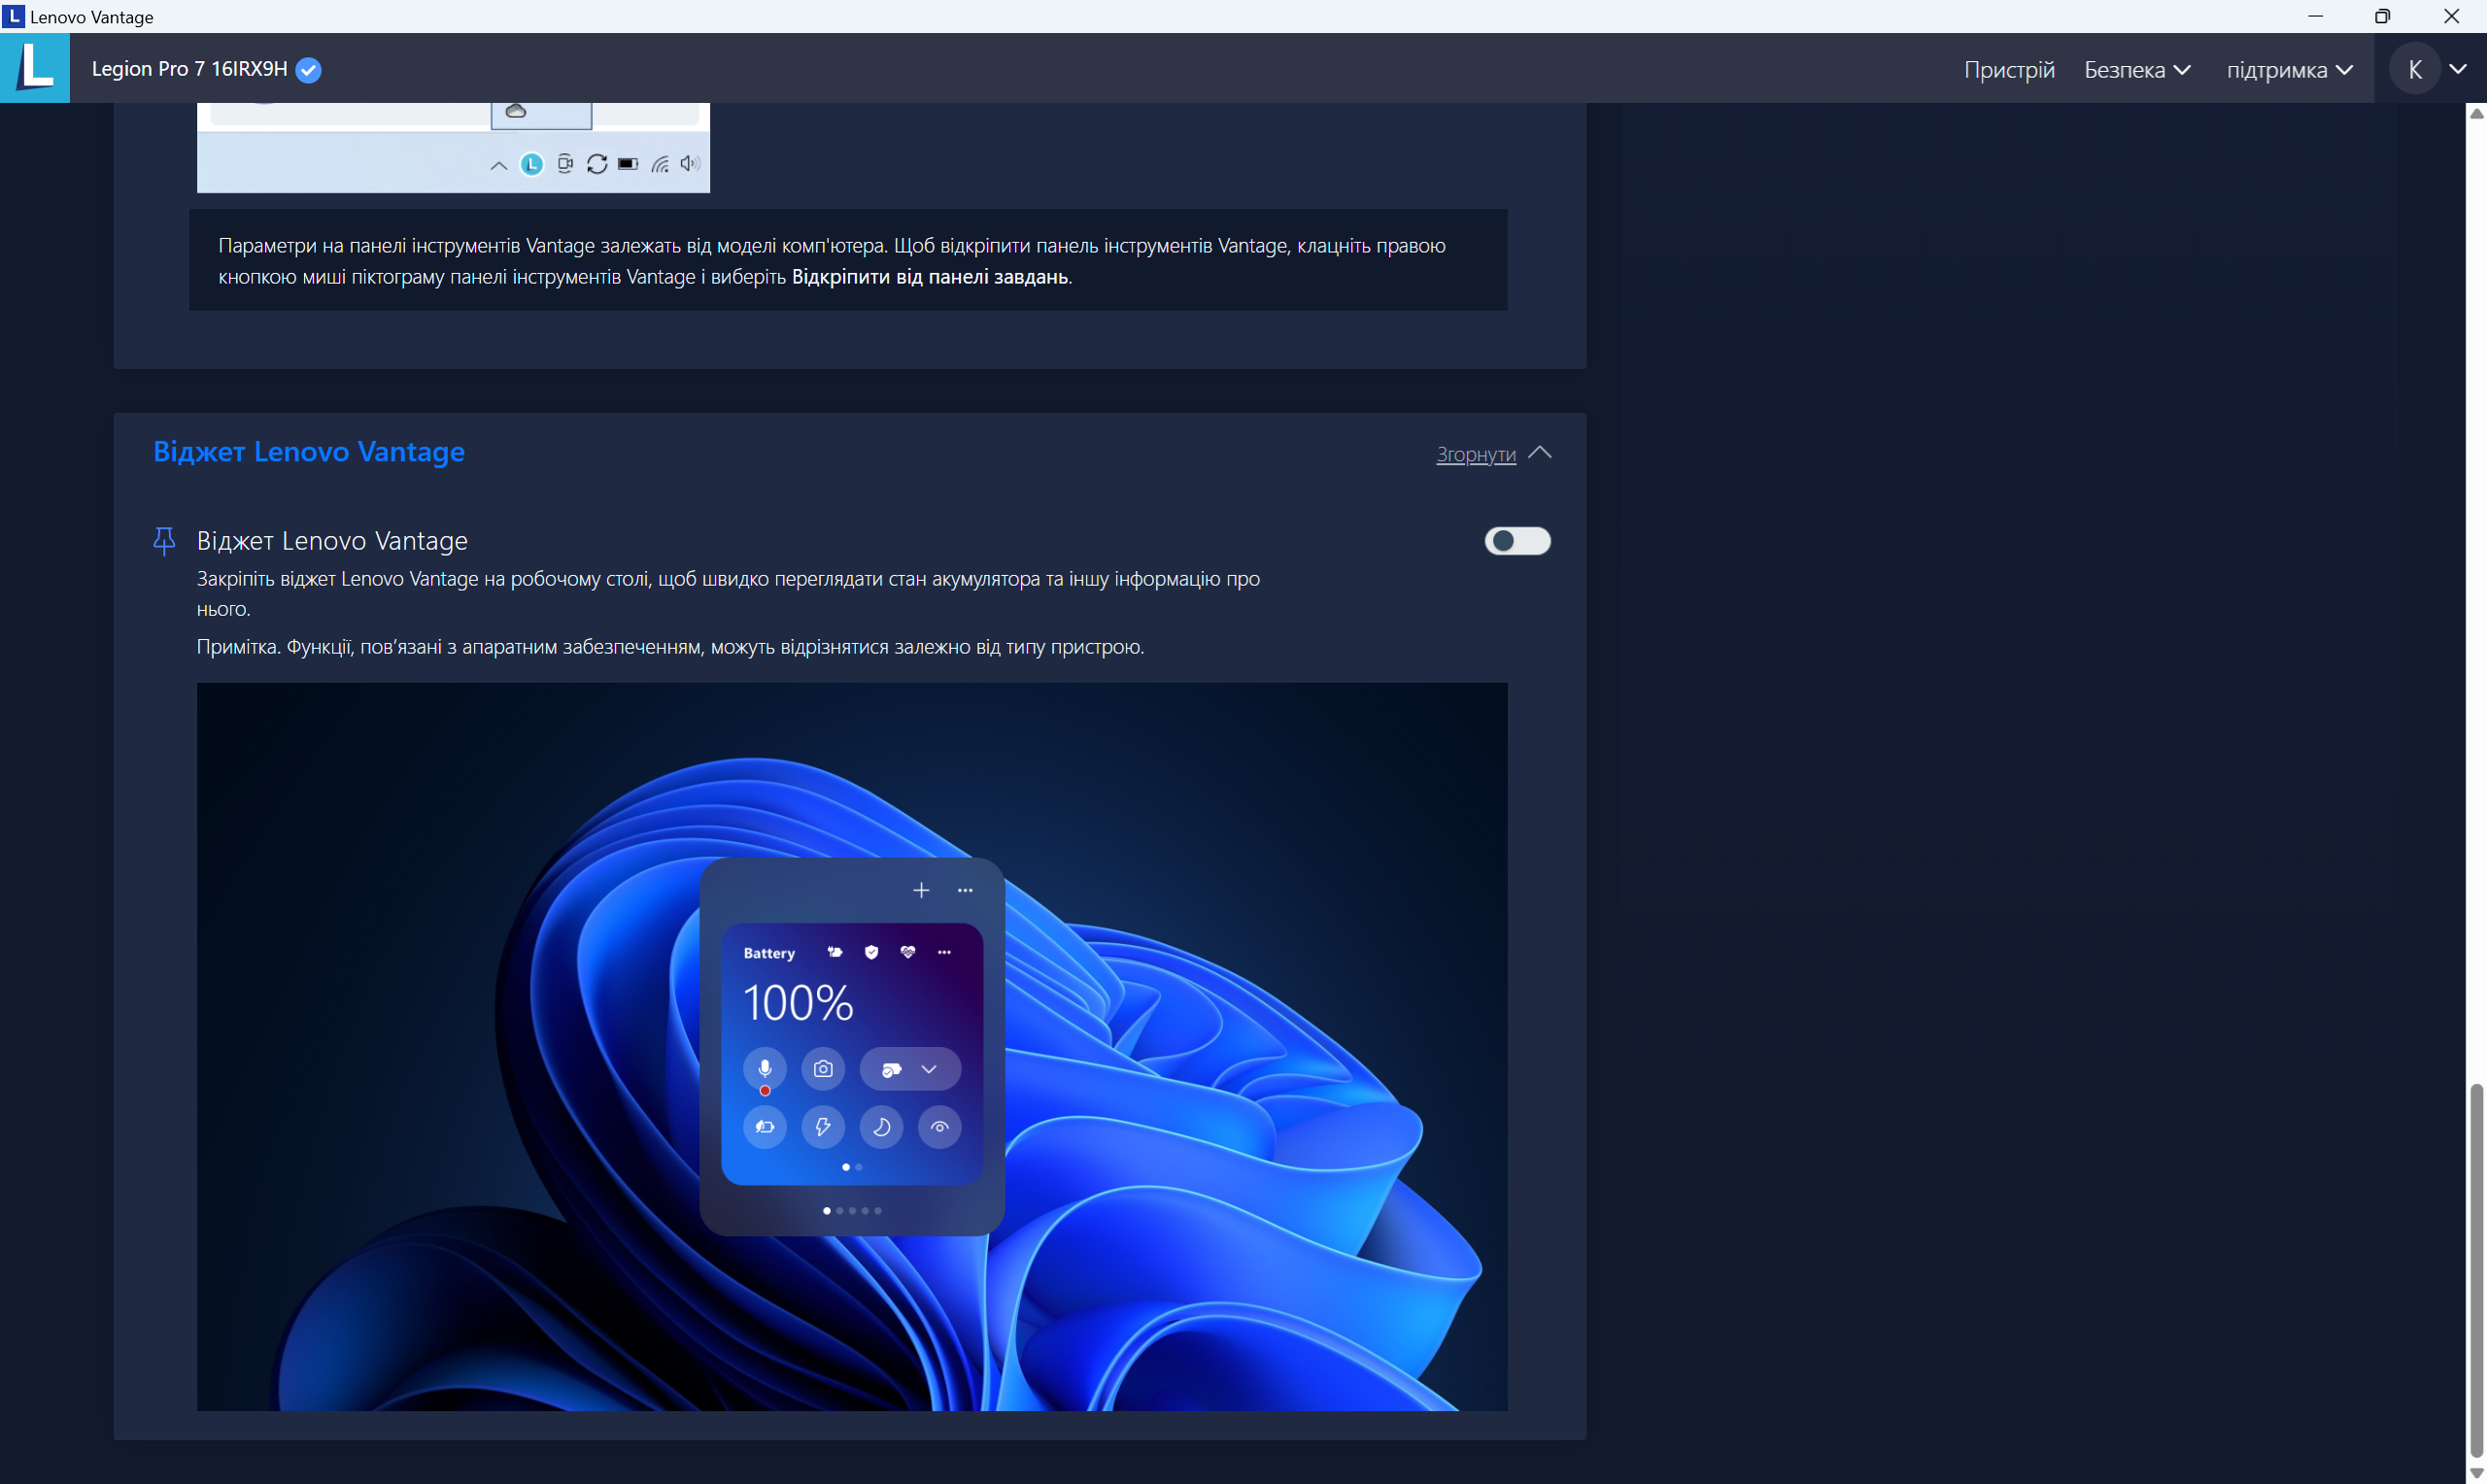Click the eye-care icon in widget preview

pyautogui.click(x=939, y=1127)
